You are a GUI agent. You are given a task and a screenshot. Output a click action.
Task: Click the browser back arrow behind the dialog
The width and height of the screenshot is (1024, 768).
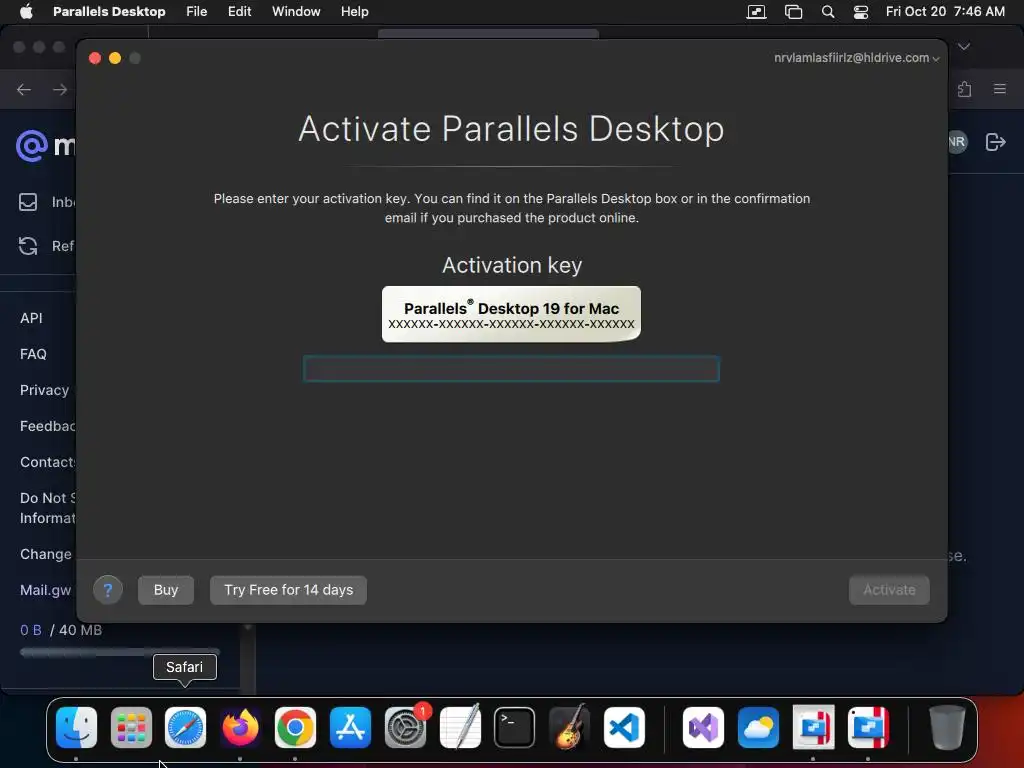24,89
